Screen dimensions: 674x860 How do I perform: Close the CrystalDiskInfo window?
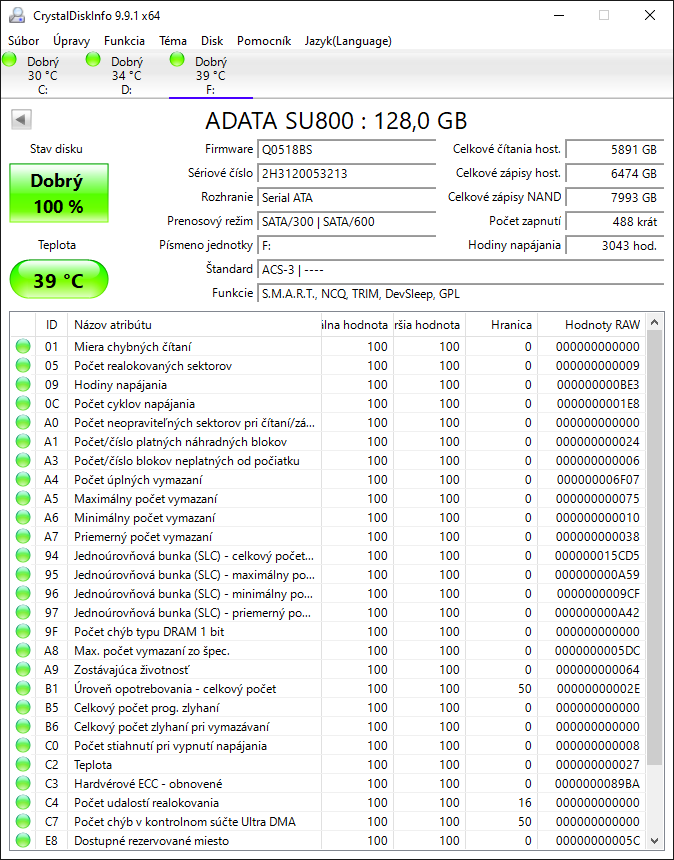coord(650,15)
